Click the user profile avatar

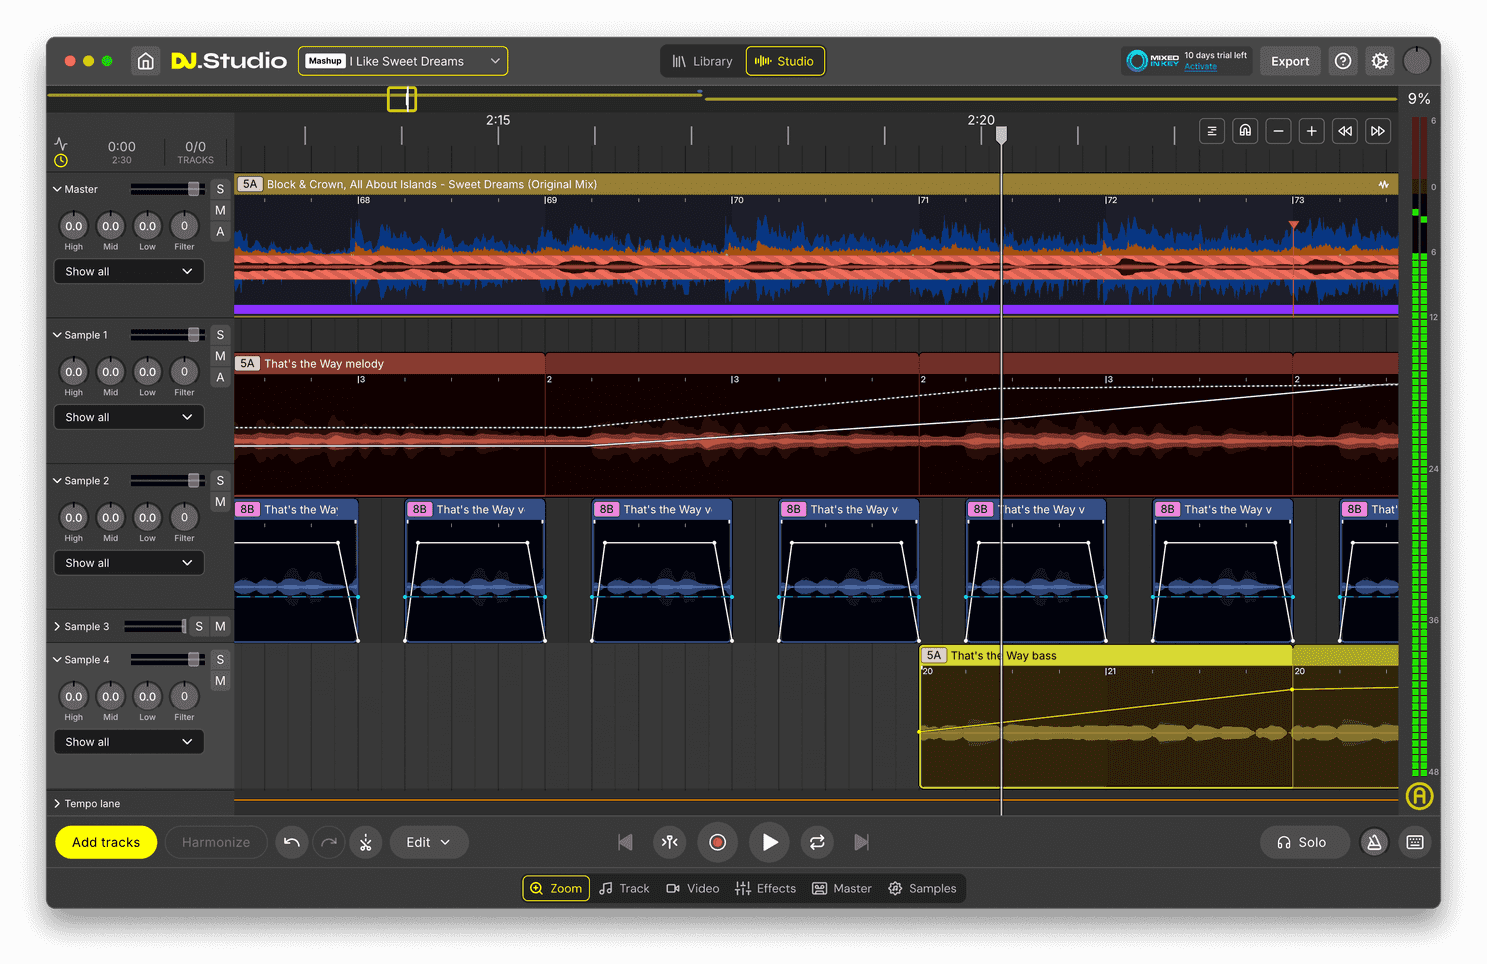click(1417, 61)
